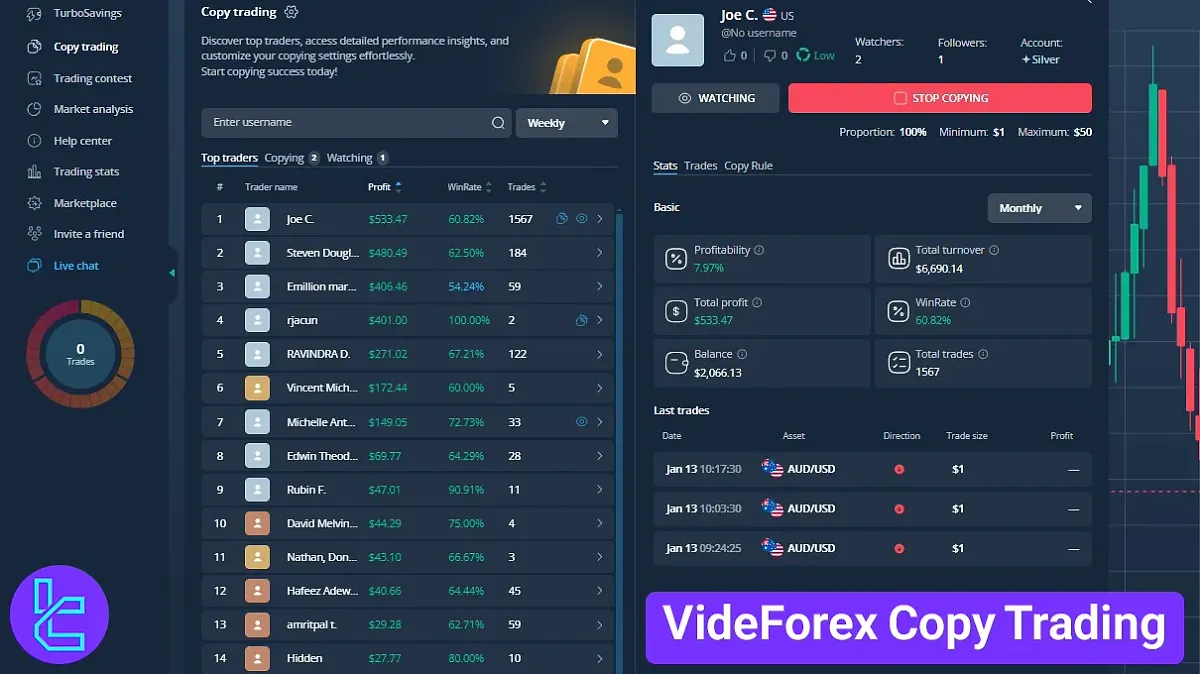Screen dimensions: 1200x674
Task: Toggle watching eye on Joe C.'s row
Action: pyautogui.click(x=581, y=218)
